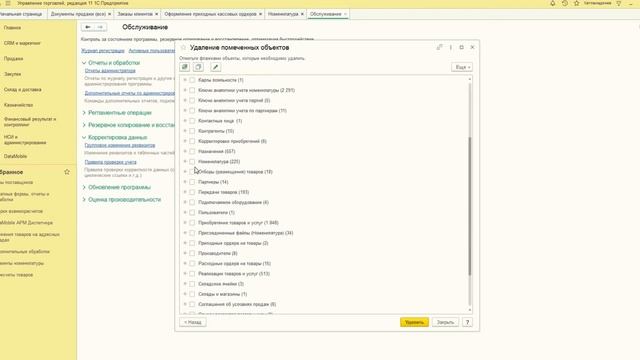Open favorites star icon in title bar
The image size is (640, 360).
coord(576,3)
